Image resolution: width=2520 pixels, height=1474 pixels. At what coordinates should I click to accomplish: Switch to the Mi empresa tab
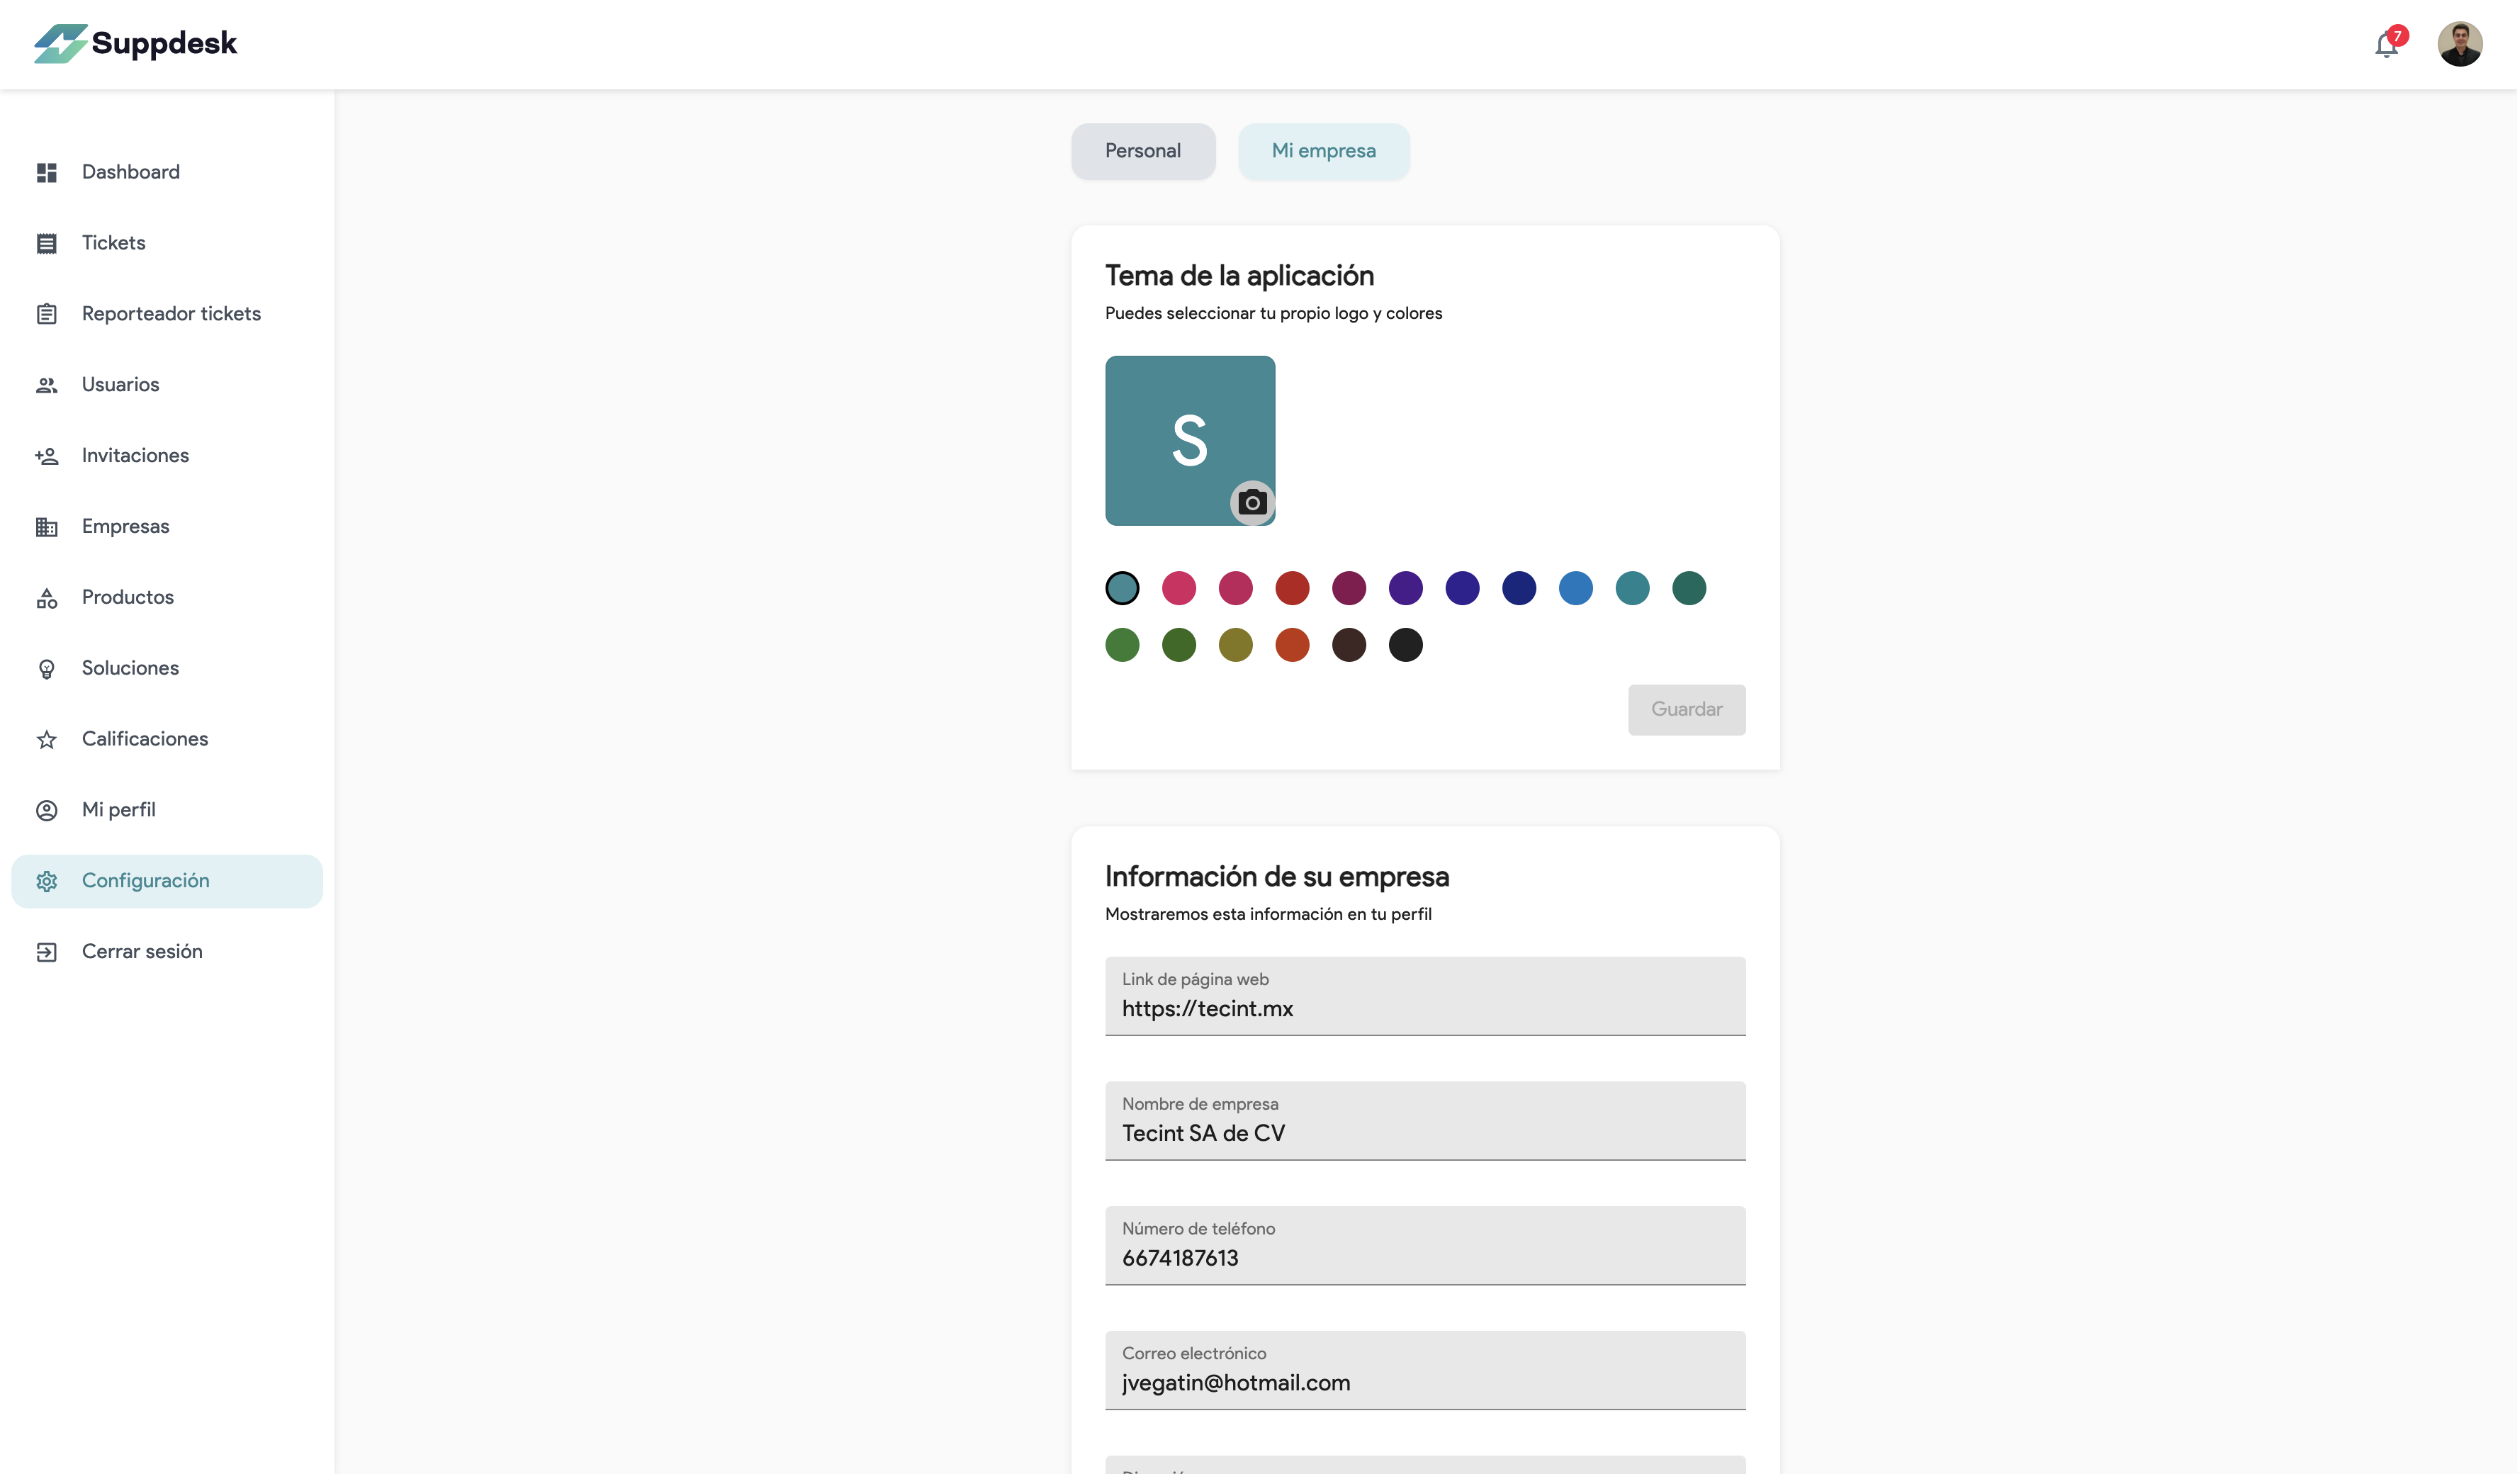[1324, 151]
